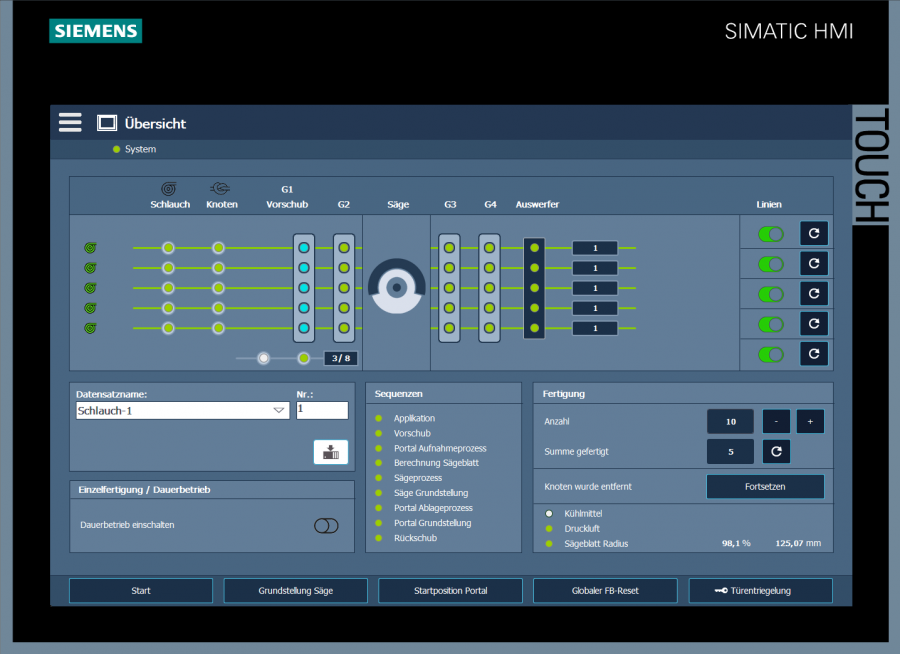
Task: Reset the first line with refresh icon
Action: (x=814, y=234)
